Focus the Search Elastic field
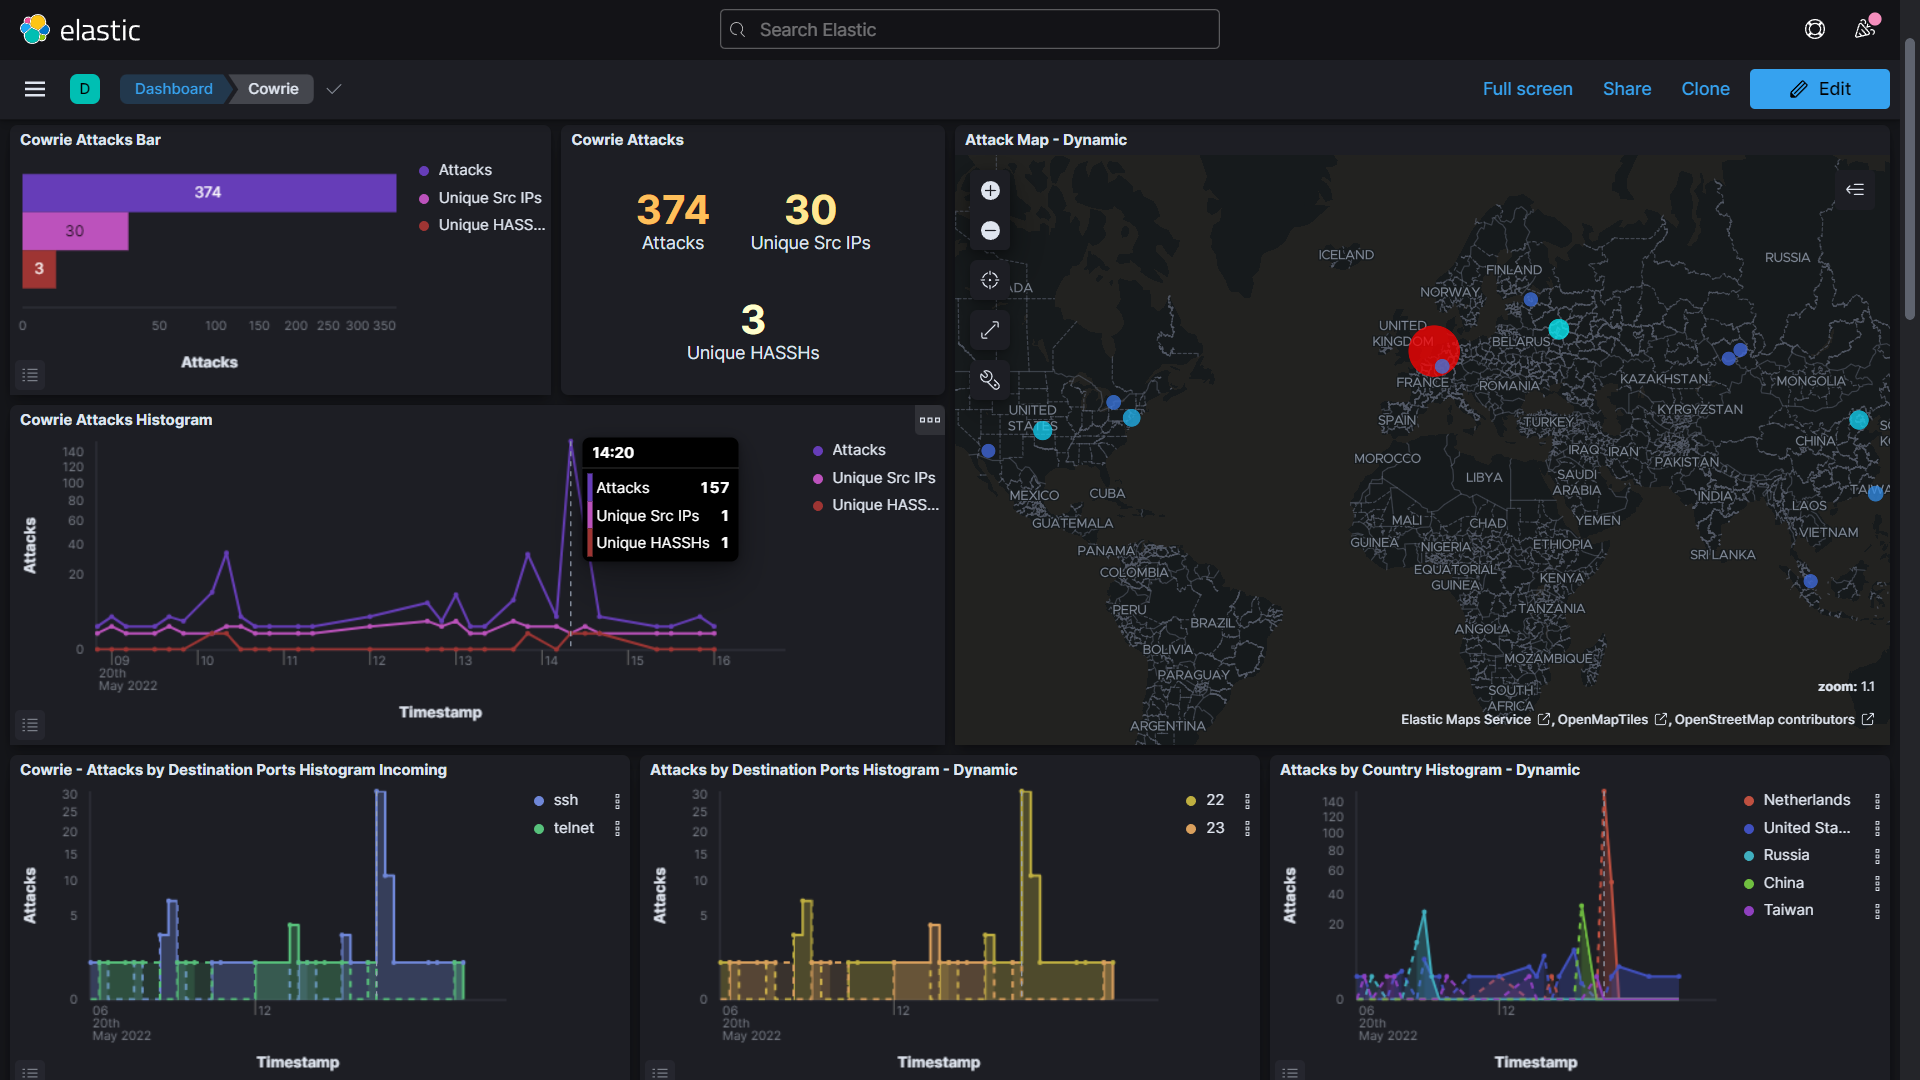The height and width of the screenshot is (1080, 1920). [969, 30]
